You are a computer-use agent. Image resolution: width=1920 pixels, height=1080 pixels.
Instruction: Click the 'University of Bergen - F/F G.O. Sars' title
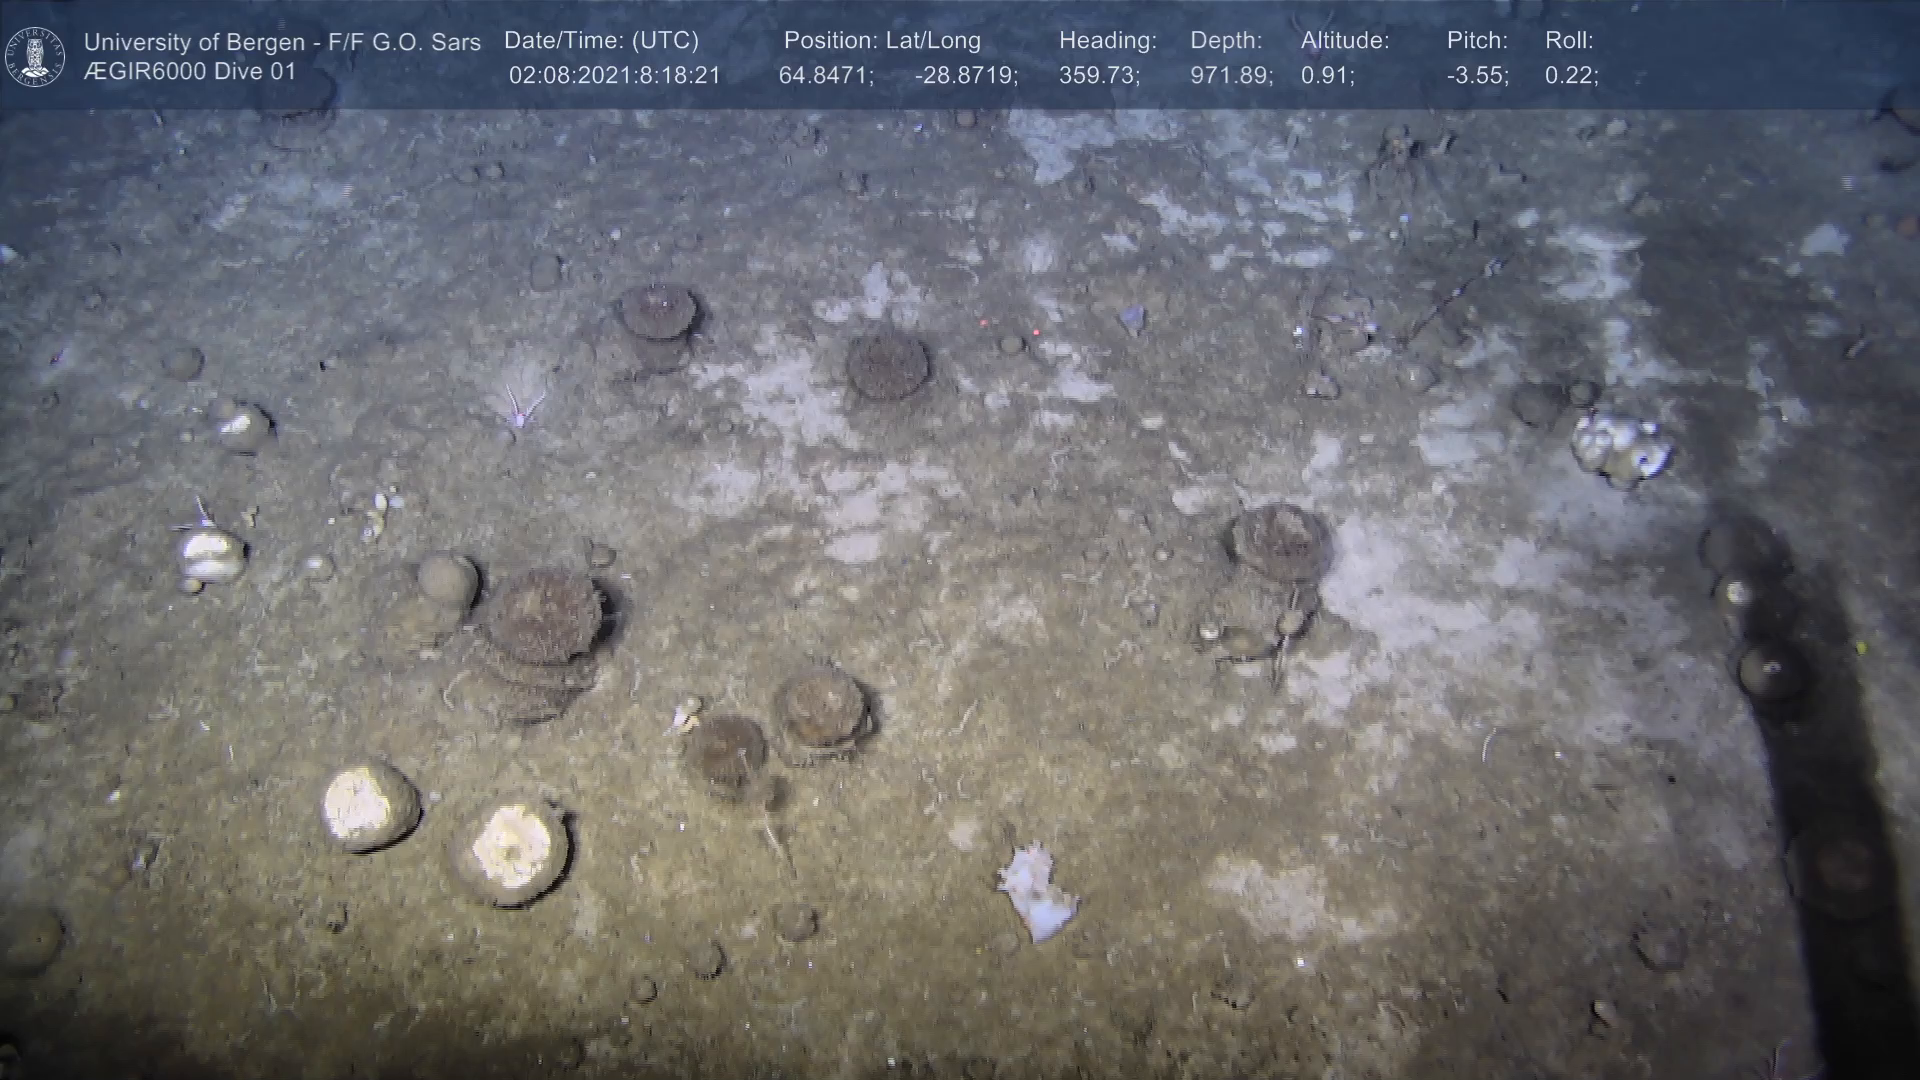(282, 42)
